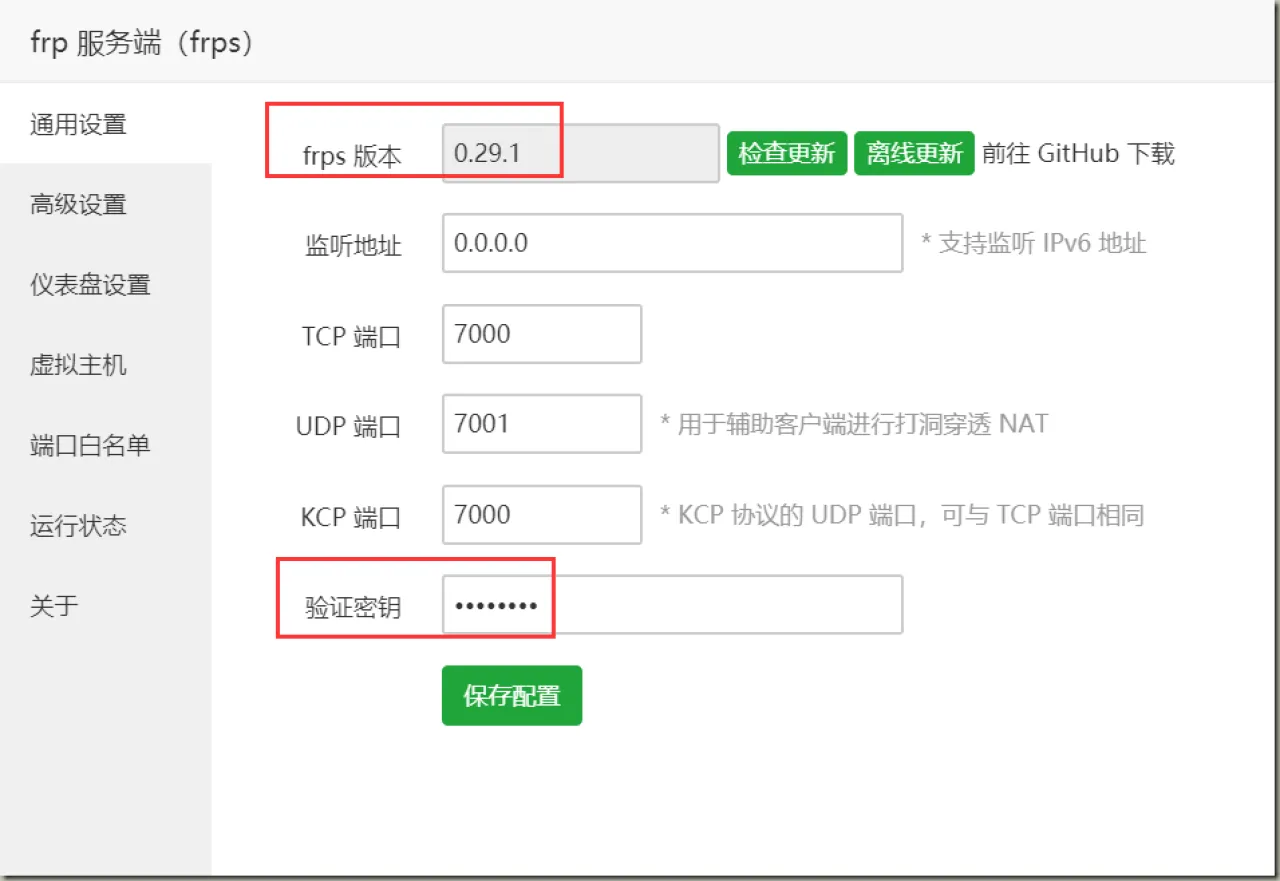The width and height of the screenshot is (1280, 881).
Task: Follow the 前往 GitHub 下载 link
Action: [1078, 153]
